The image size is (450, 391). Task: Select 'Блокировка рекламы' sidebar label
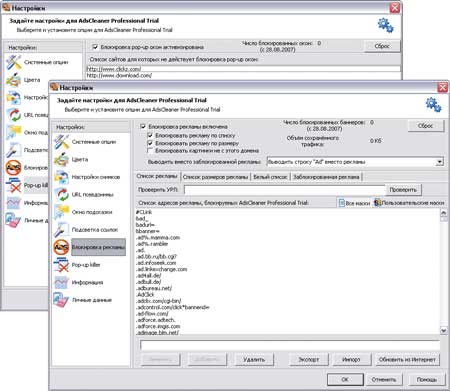(x=98, y=247)
